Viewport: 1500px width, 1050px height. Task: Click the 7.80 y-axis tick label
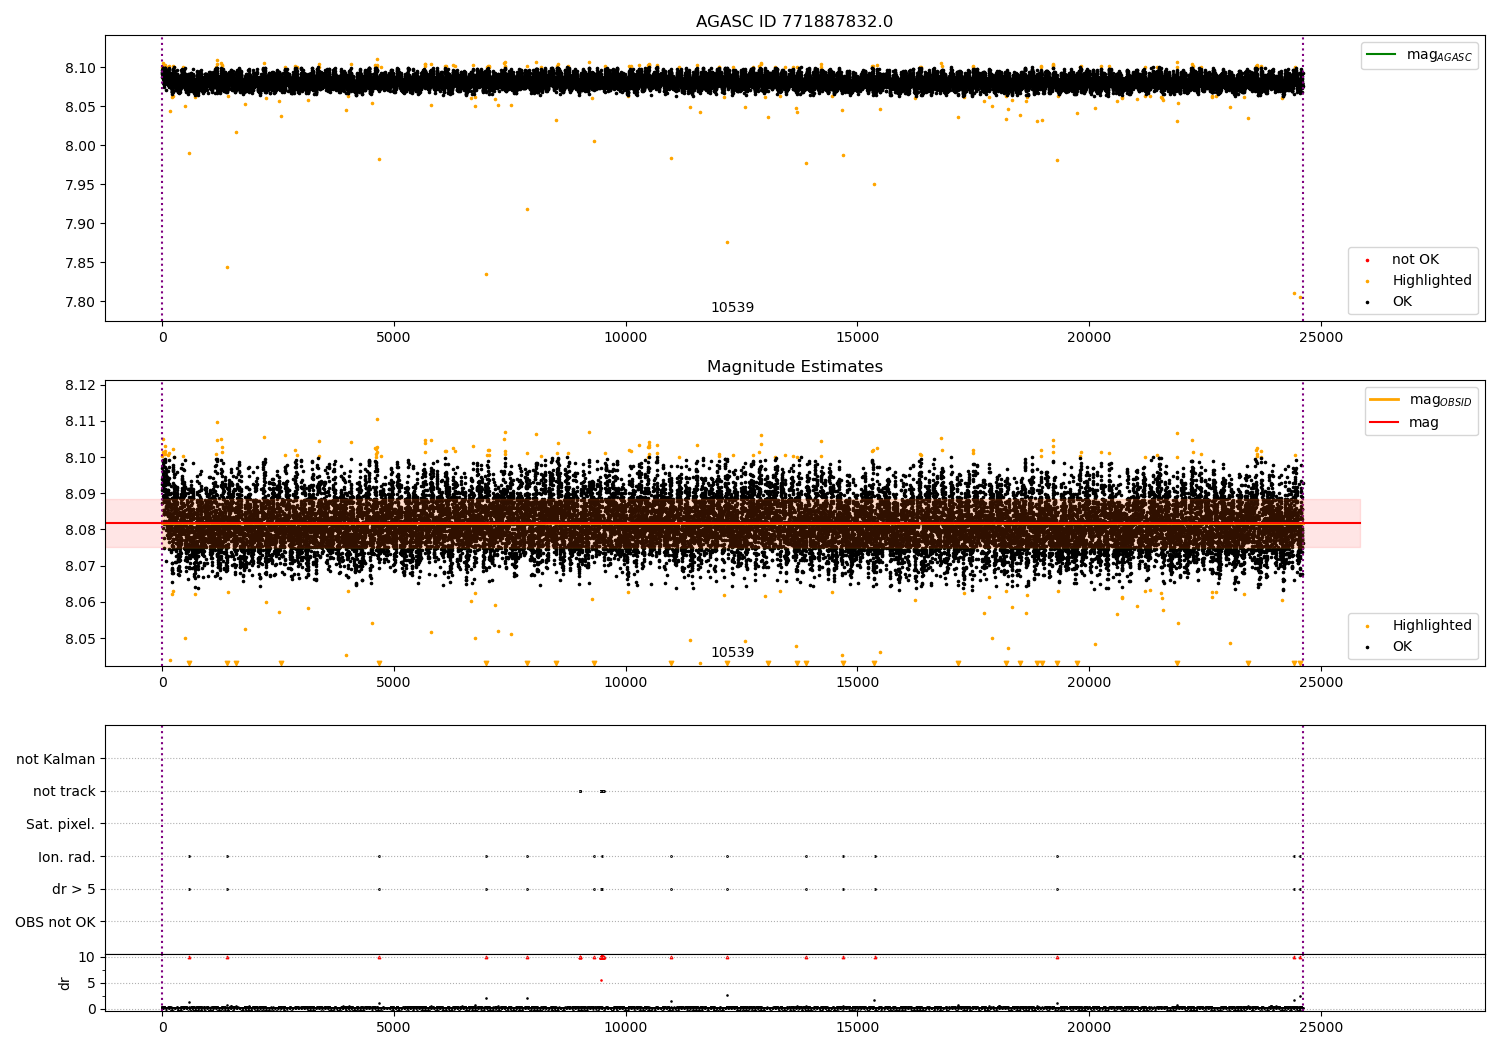pyautogui.click(x=80, y=302)
